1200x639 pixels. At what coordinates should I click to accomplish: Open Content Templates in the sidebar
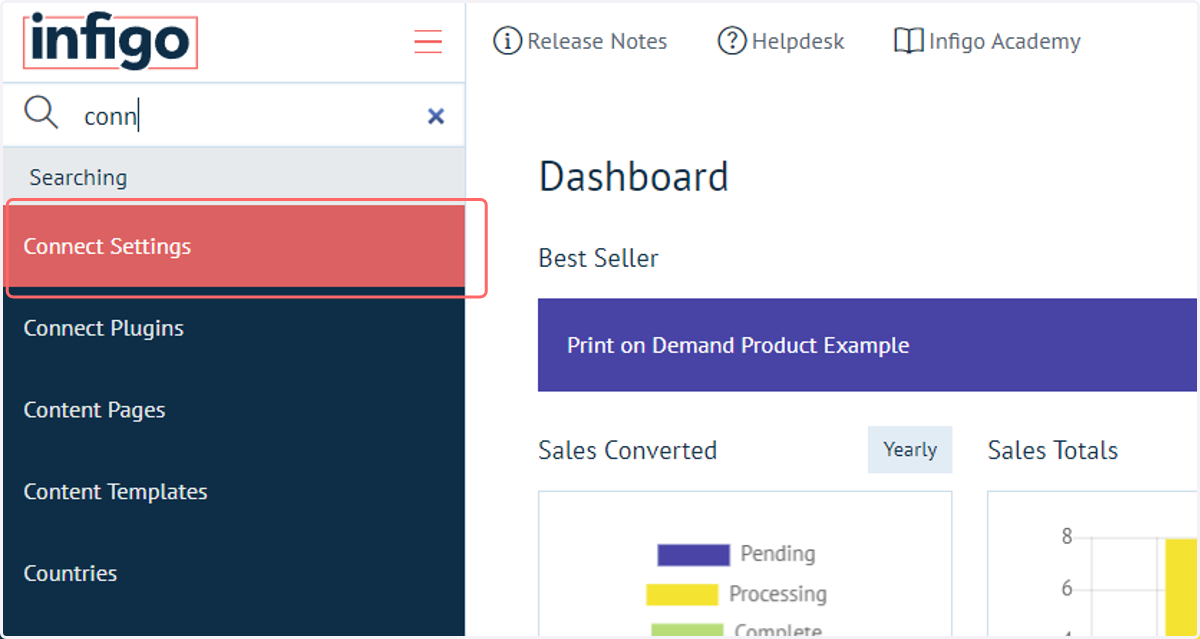[234, 492]
